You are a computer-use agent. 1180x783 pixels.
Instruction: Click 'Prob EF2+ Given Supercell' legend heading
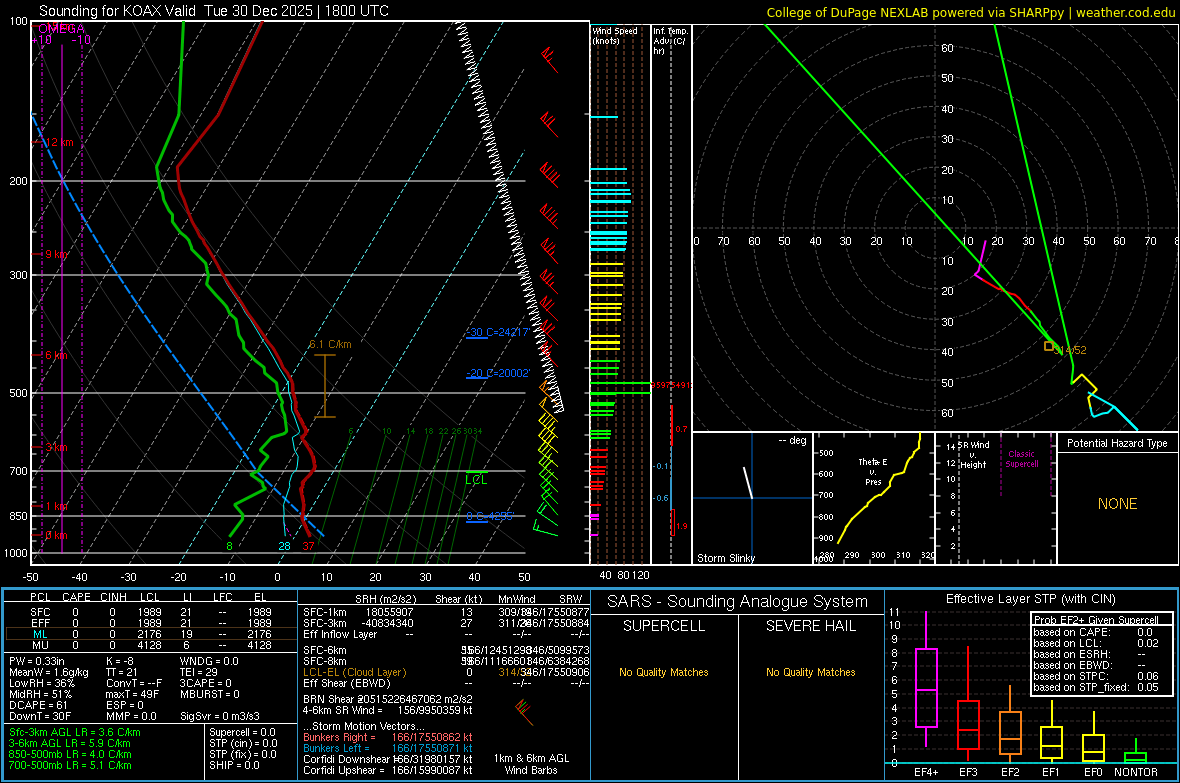click(1096, 620)
